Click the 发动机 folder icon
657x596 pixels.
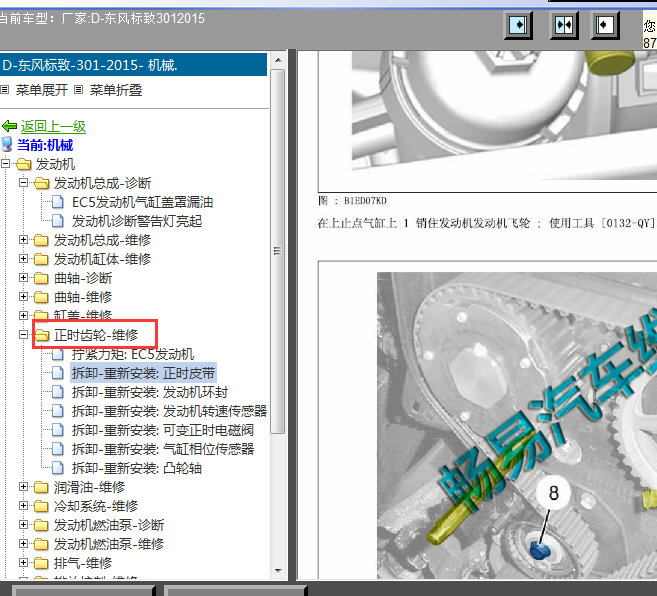23,164
